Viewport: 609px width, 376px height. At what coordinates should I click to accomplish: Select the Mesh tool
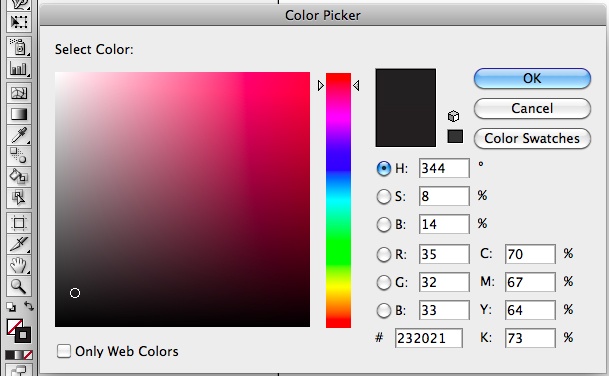click(18, 93)
